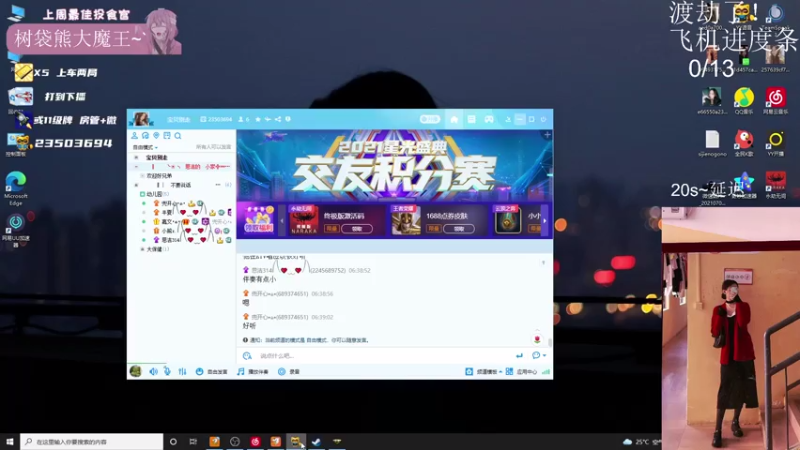Click the share icon in YY title bar
The width and height of the screenshot is (800, 450).
[278, 119]
